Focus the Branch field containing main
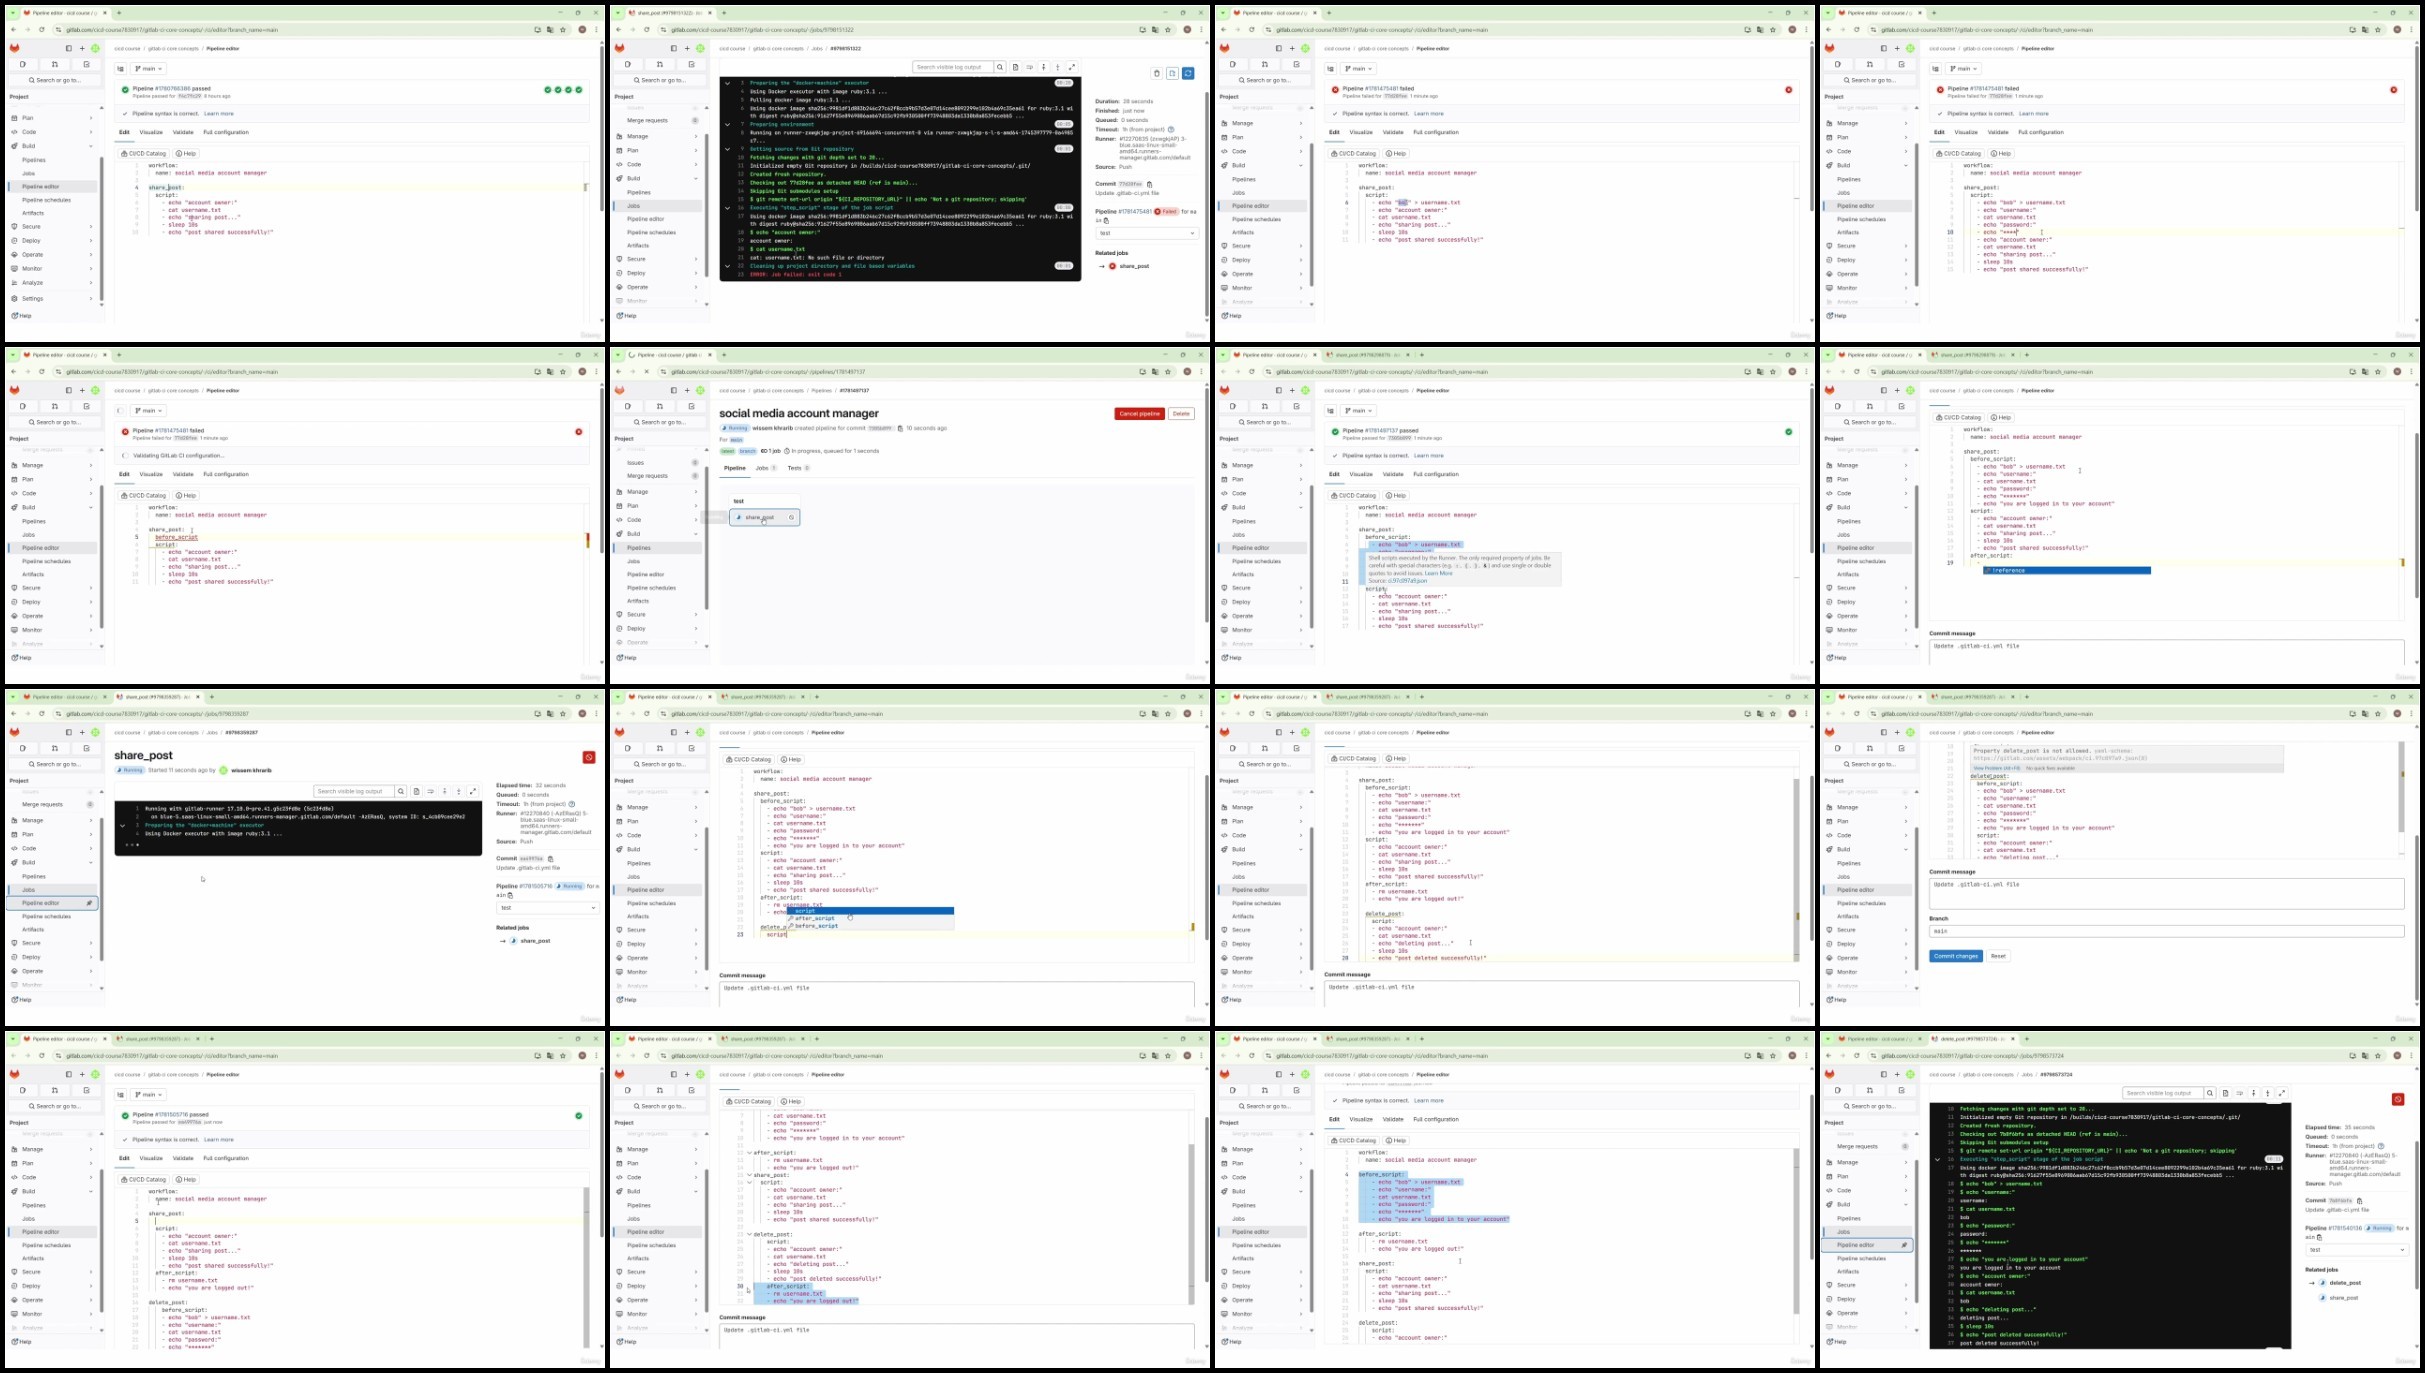This screenshot has width=2425, height=1373. click(x=2166, y=931)
